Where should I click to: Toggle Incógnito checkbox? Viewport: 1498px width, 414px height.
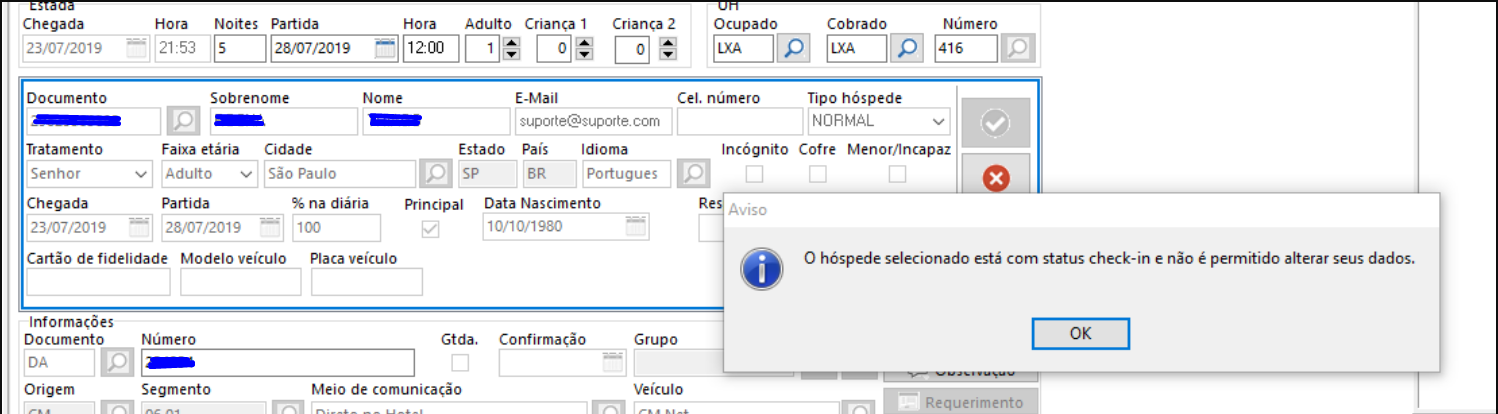point(754,174)
